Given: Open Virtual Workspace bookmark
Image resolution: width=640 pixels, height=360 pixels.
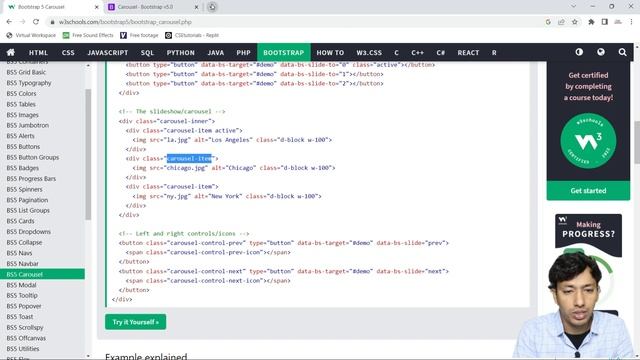Looking at the screenshot, I should tap(31, 36).
